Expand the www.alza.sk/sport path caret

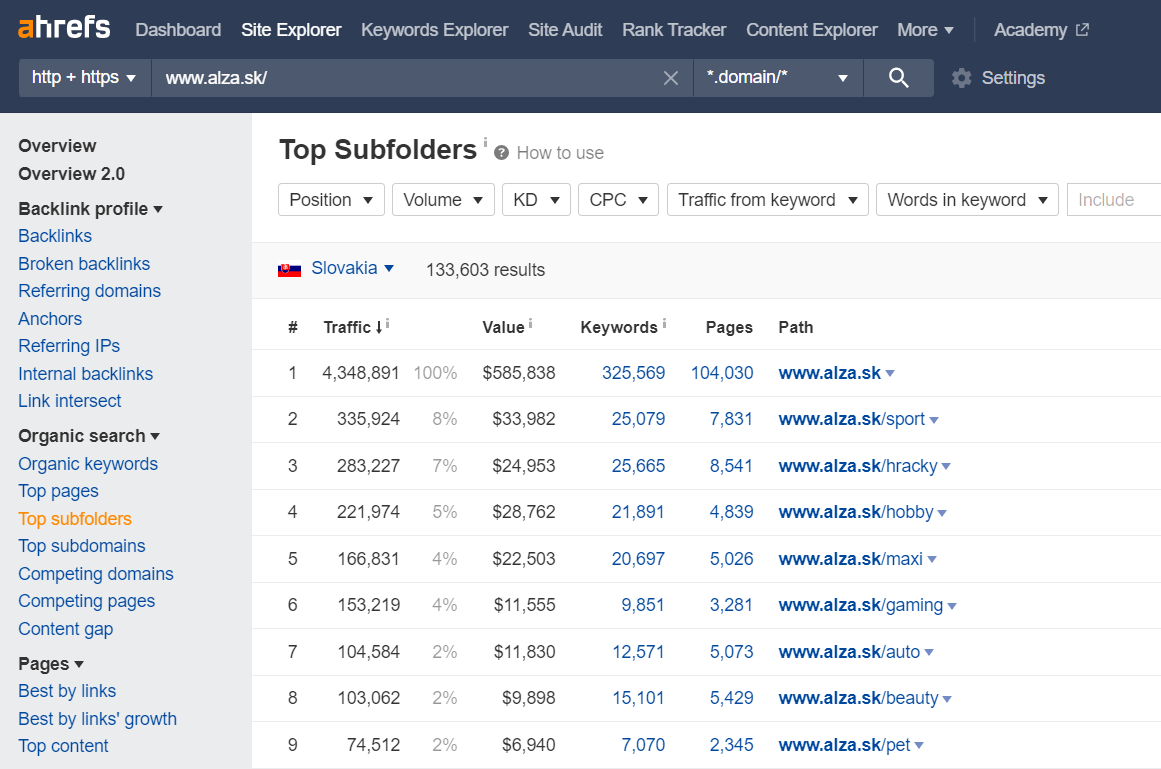tap(934, 420)
